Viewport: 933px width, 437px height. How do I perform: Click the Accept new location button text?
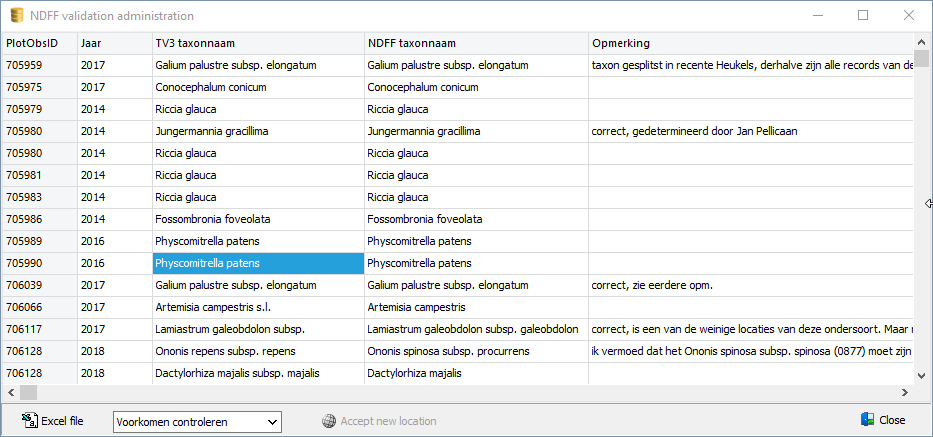point(388,421)
